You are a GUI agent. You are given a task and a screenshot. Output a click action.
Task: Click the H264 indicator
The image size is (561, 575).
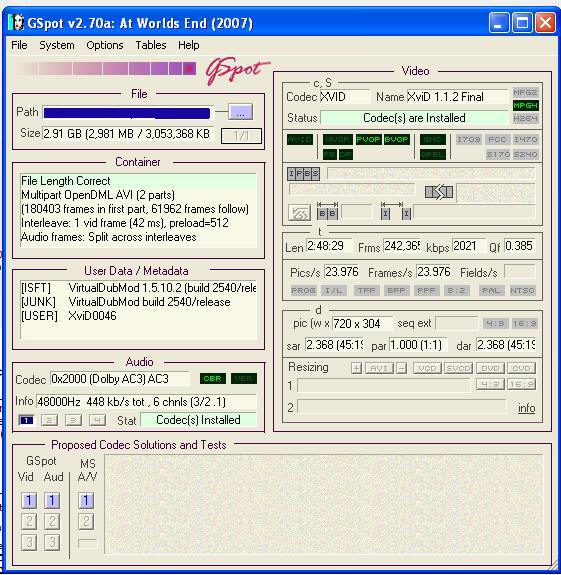(x=525, y=118)
